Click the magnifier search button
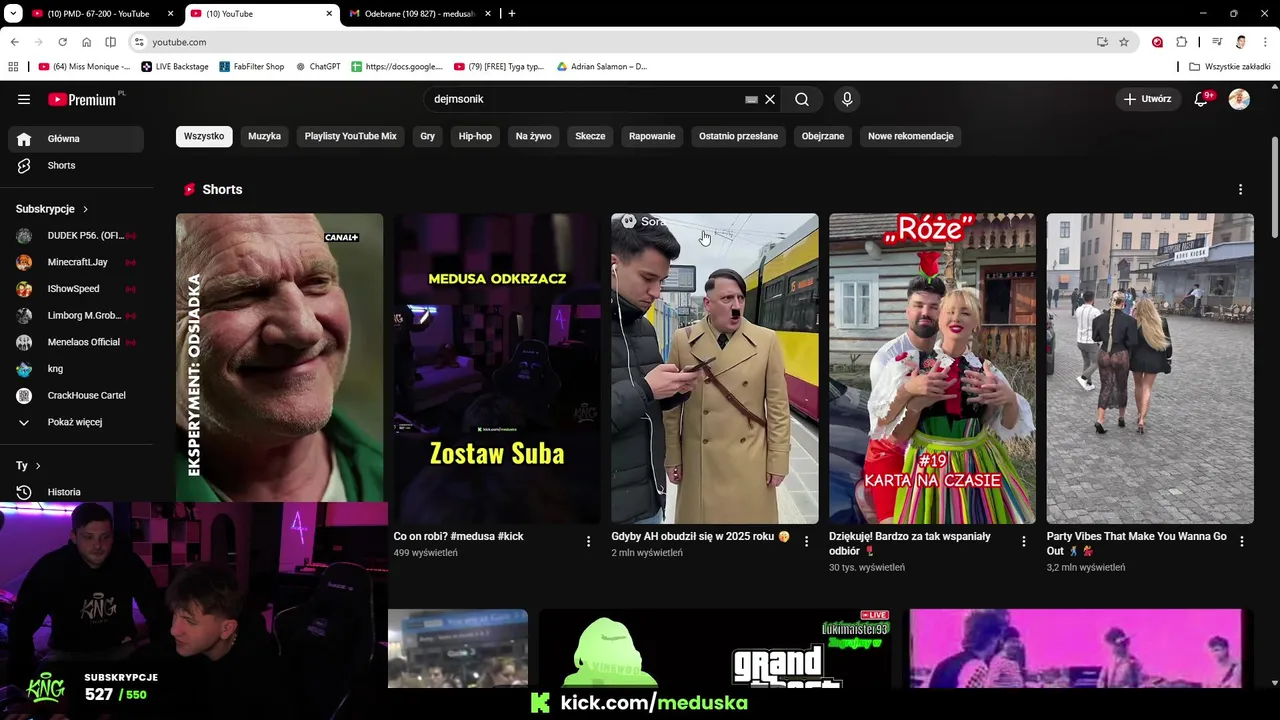 point(802,99)
